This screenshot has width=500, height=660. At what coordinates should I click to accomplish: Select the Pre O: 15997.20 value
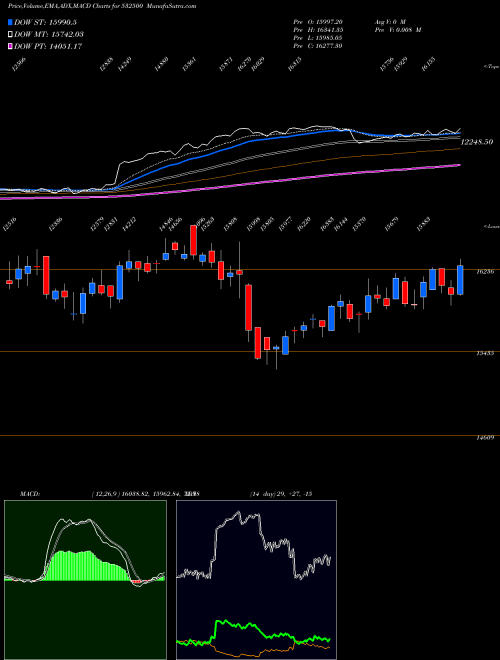tap(318, 22)
